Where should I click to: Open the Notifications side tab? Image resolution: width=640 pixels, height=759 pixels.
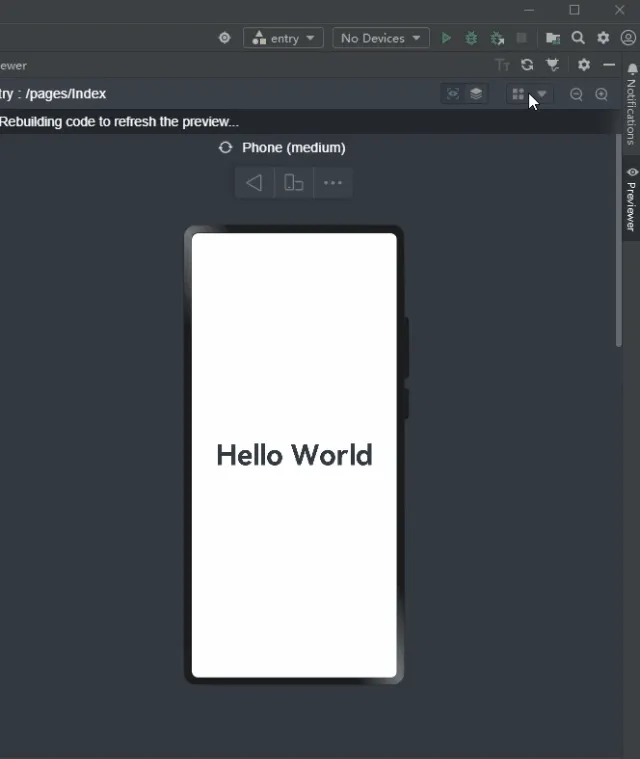[x=631, y=105]
